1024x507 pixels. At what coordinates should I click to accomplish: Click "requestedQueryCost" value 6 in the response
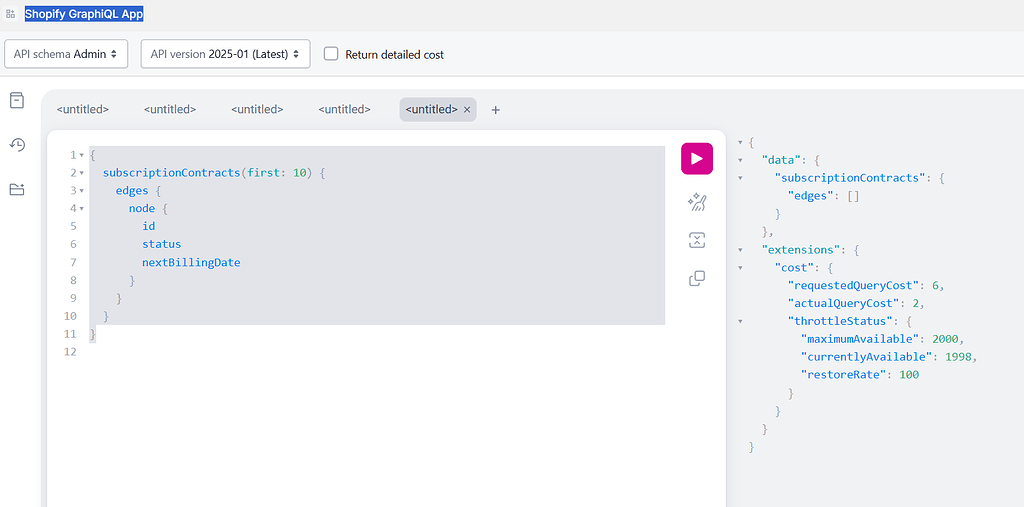[935, 285]
